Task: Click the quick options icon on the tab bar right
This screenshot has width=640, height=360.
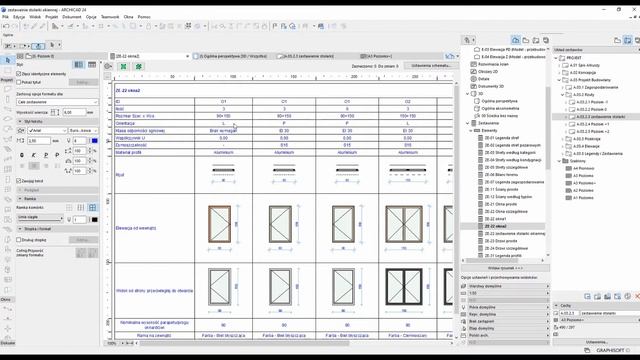Action: point(450,56)
